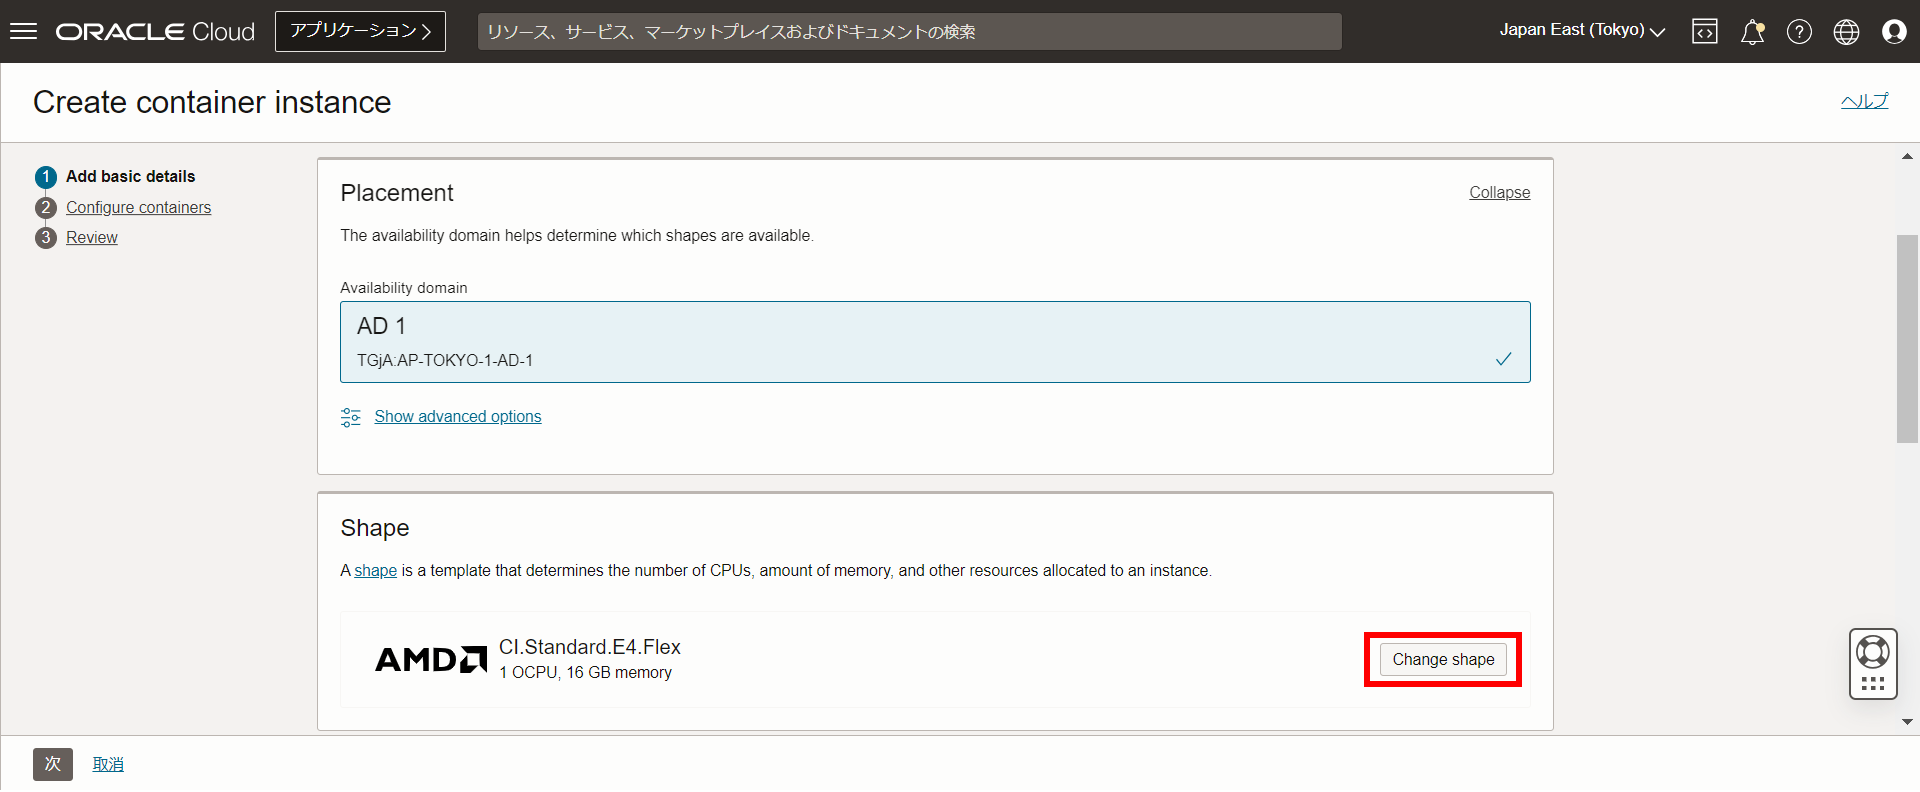Click the CI.Standard.E4.Flex shape name
Screen dimensions: 1920x792
[590, 648]
